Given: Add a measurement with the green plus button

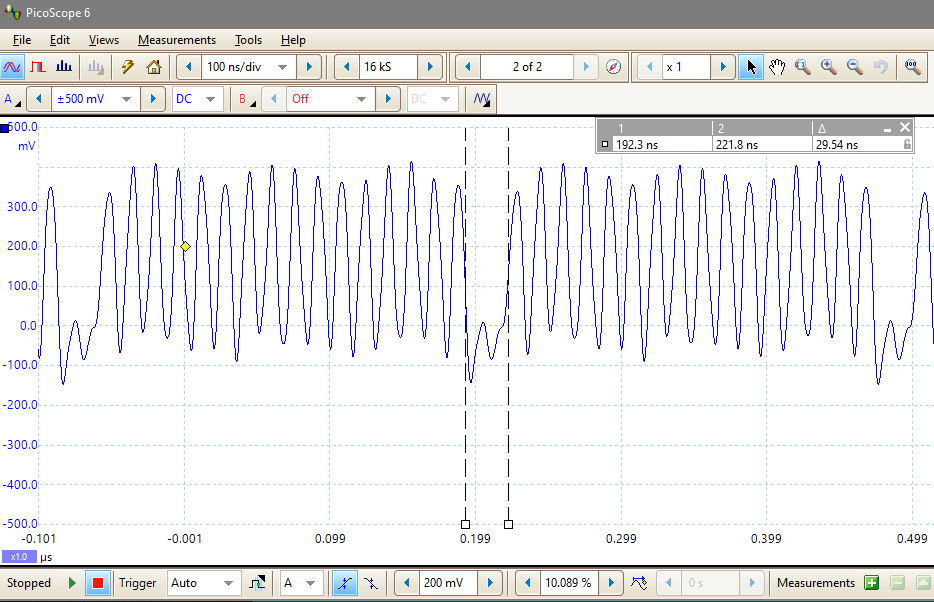Looking at the screenshot, I should 871,582.
